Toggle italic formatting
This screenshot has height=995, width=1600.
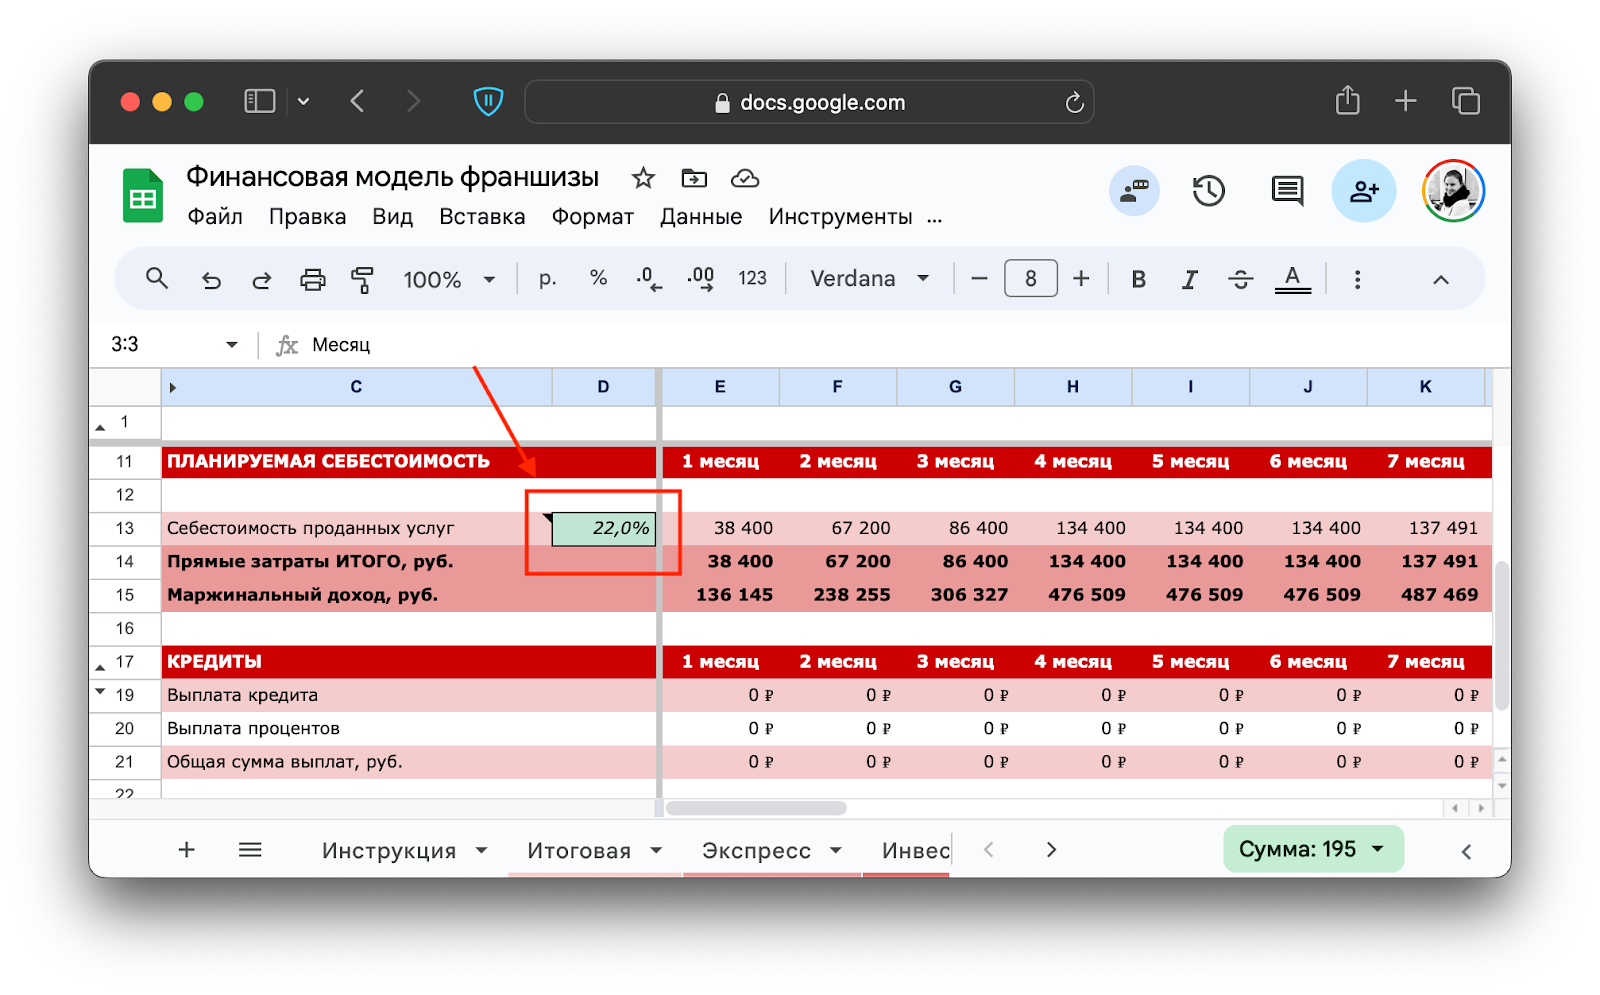tap(1189, 280)
